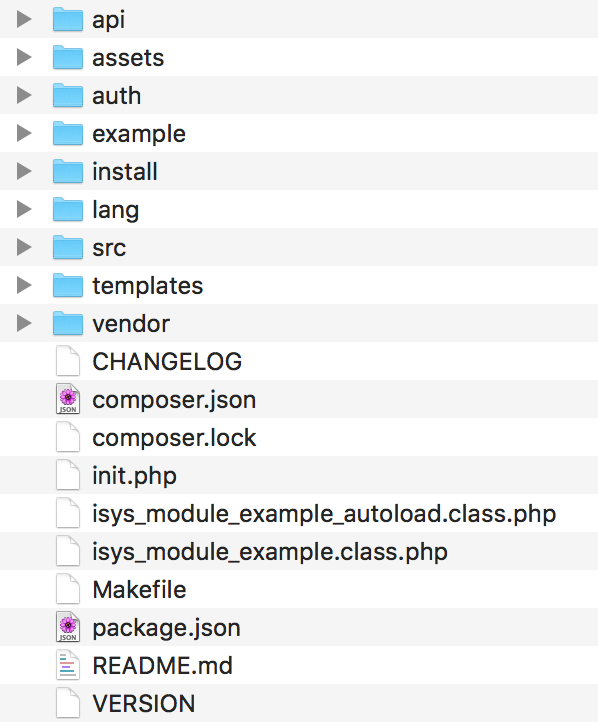Viewport: 598px width, 722px height.
Task: Click the example folder icon
Action: tap(68, 134)
